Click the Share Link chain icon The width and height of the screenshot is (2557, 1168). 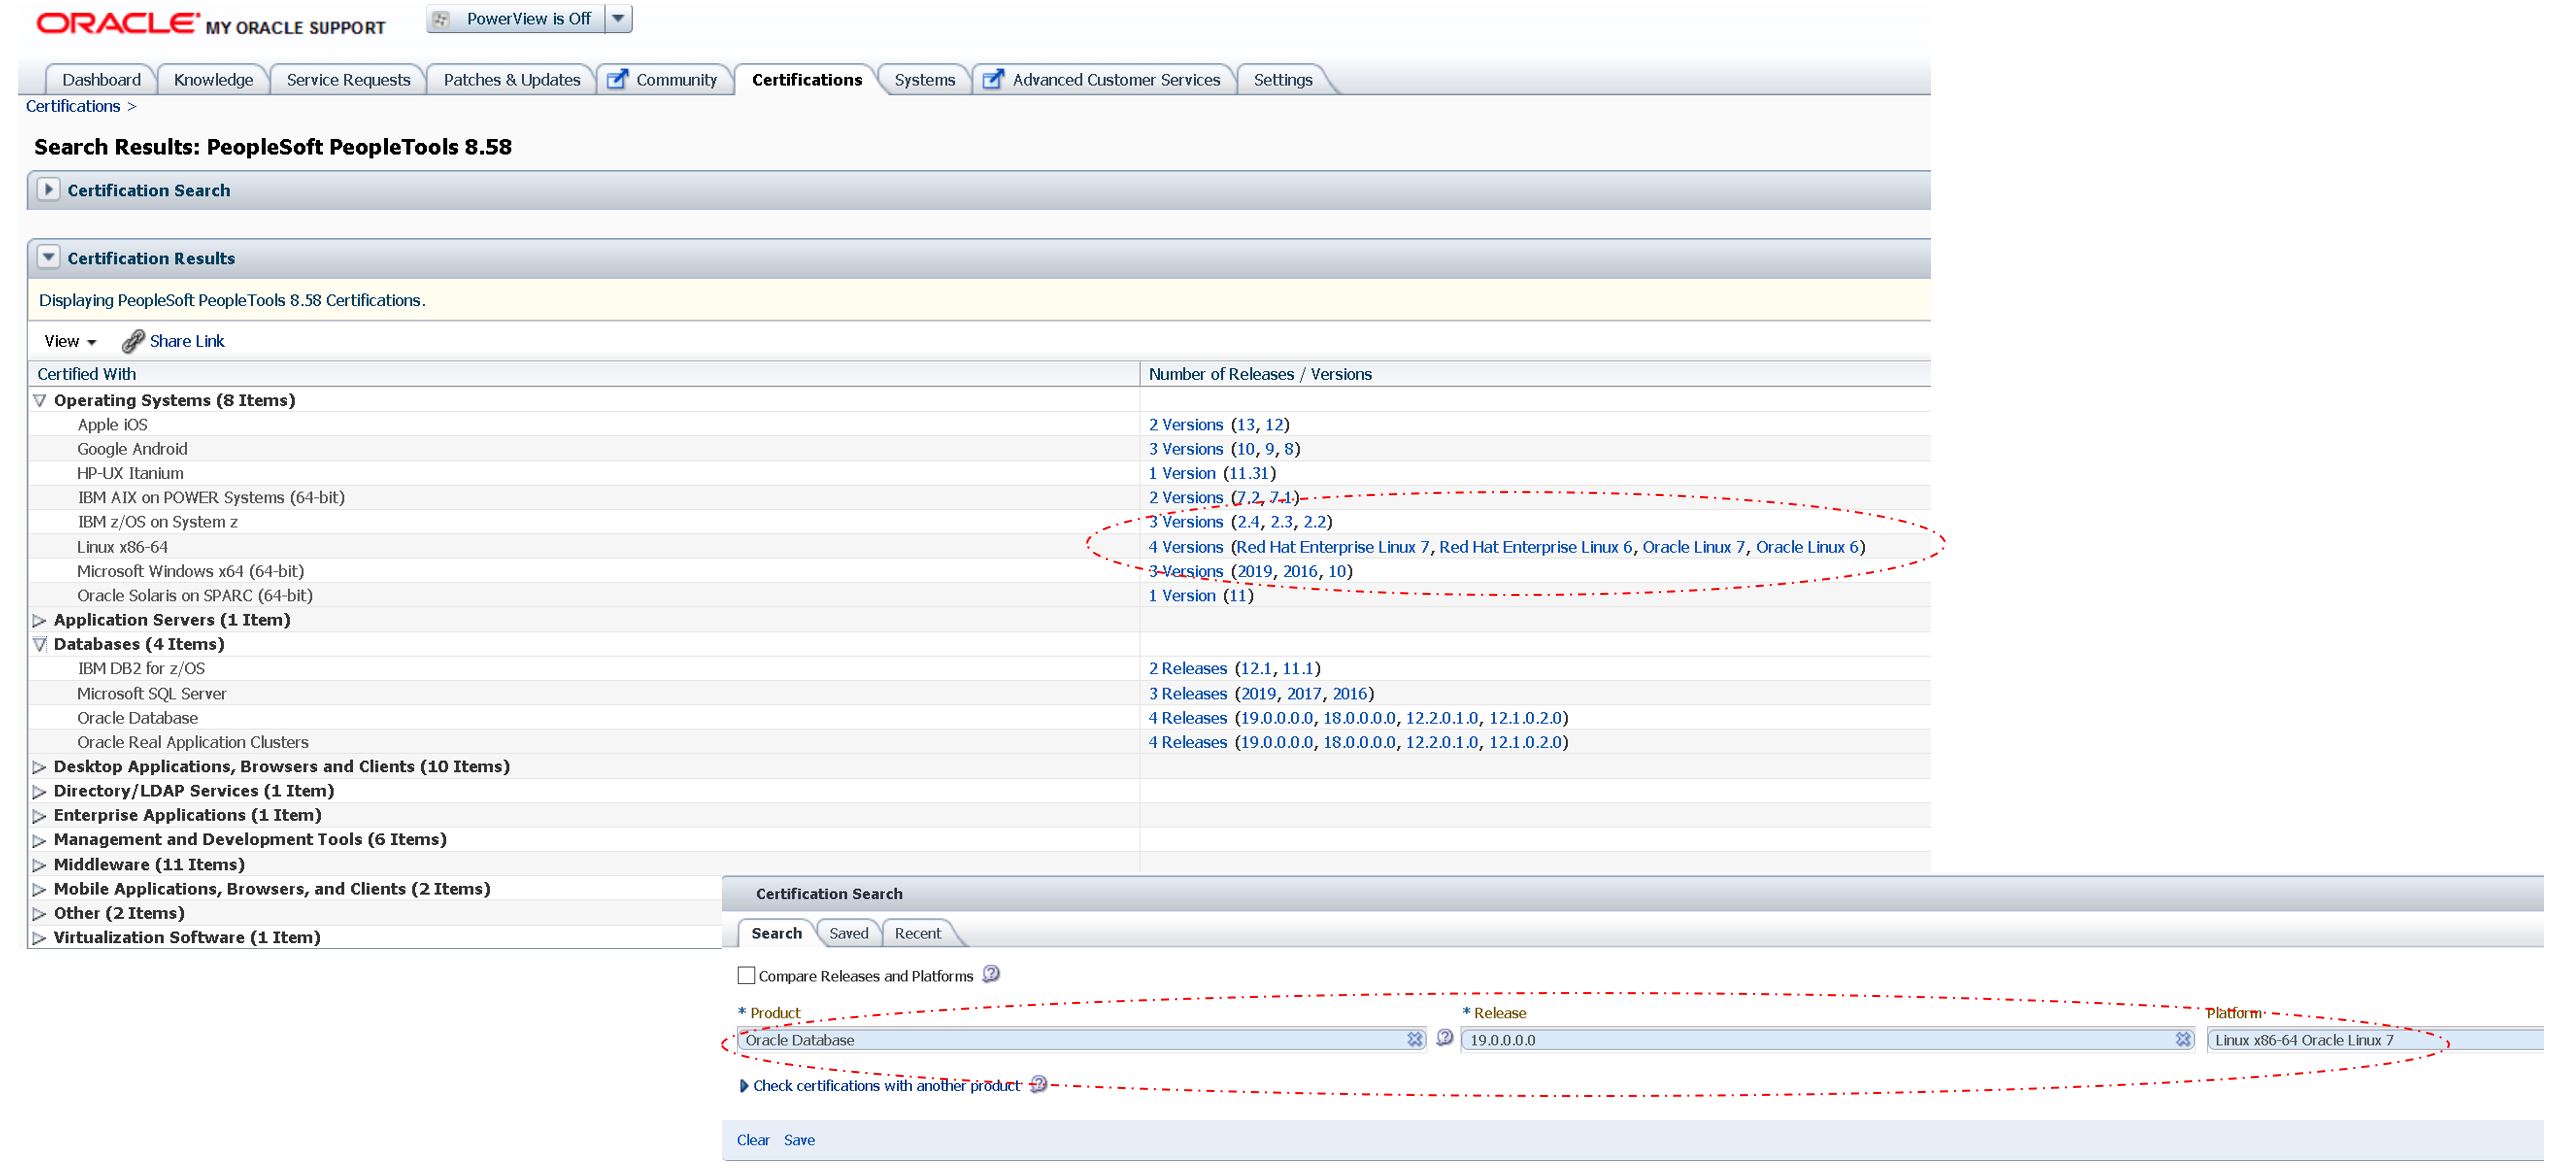(x=132, y=342)
